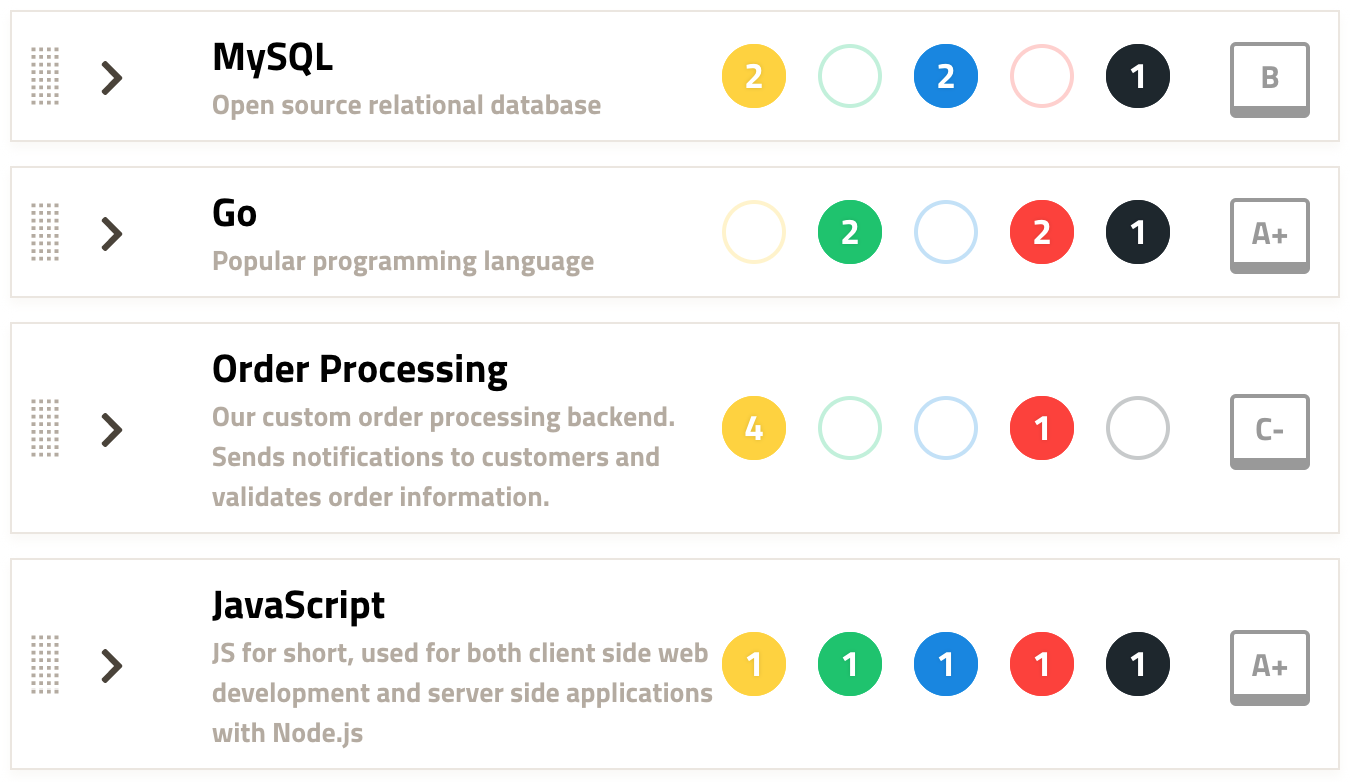Click MySQL empty red circle
1350x782 pixels.
click(1042, 76)
